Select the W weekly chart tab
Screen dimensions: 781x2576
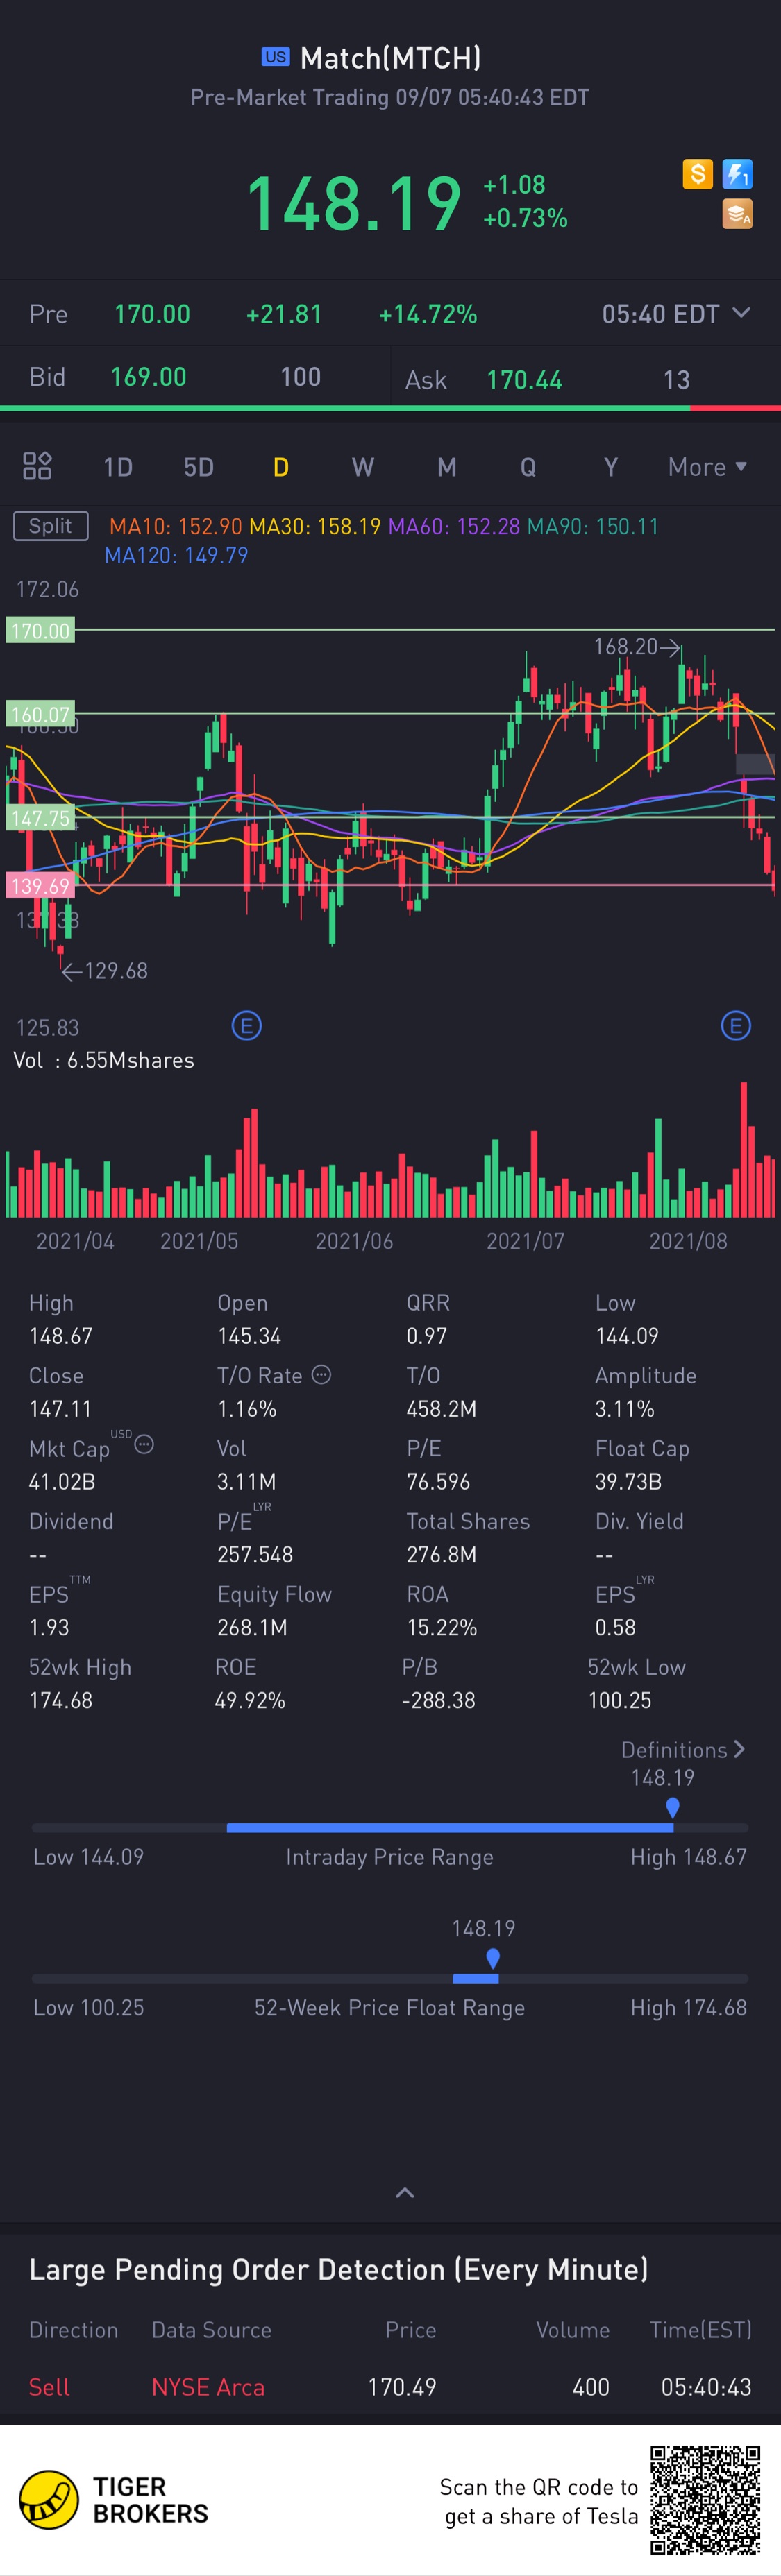point(363,467)
